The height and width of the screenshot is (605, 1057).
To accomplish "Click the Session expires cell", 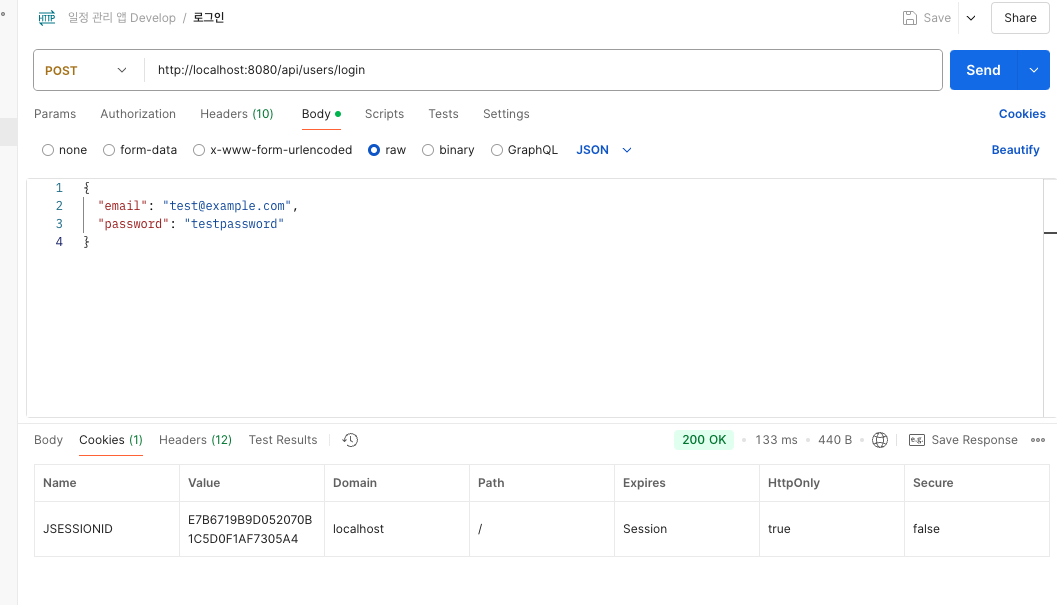I will [x=687, y=529].
